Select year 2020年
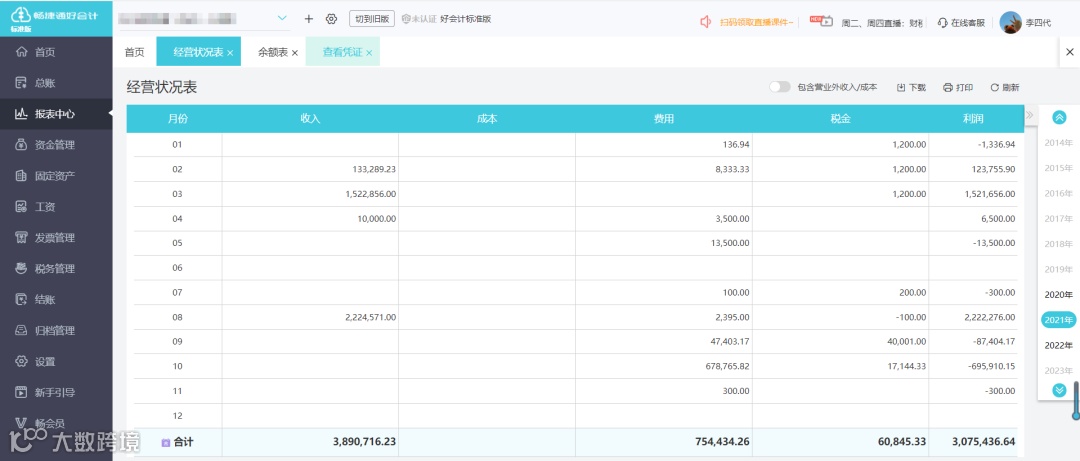The image size is (1080, 461). coord(1059,294)
